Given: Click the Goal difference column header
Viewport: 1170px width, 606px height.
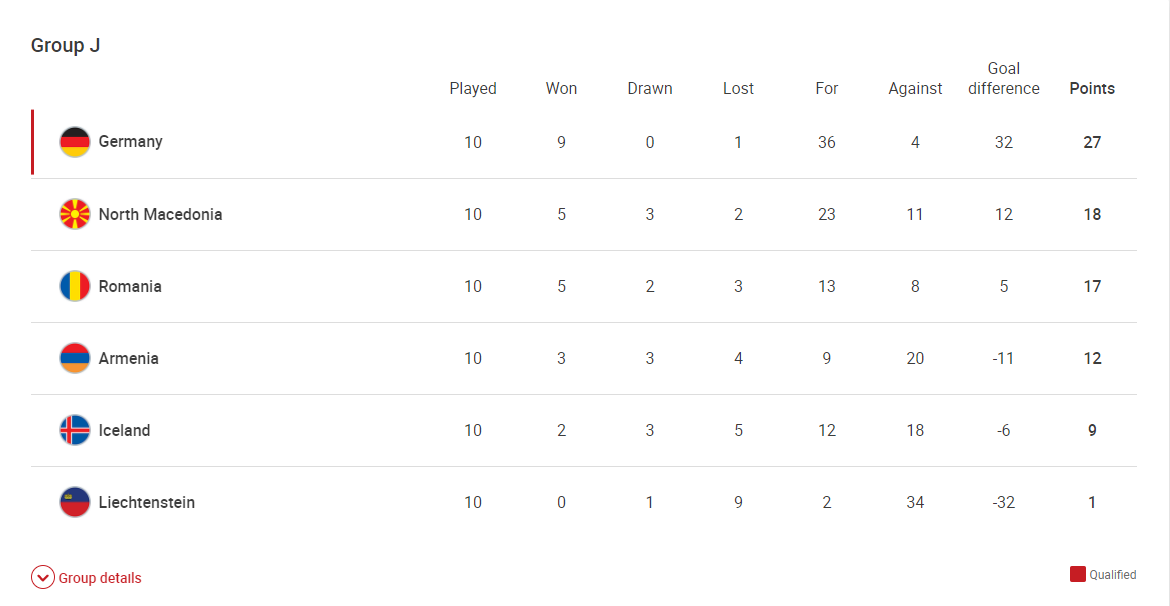Looking at the screenshot, I should [x=1004, y=79].
